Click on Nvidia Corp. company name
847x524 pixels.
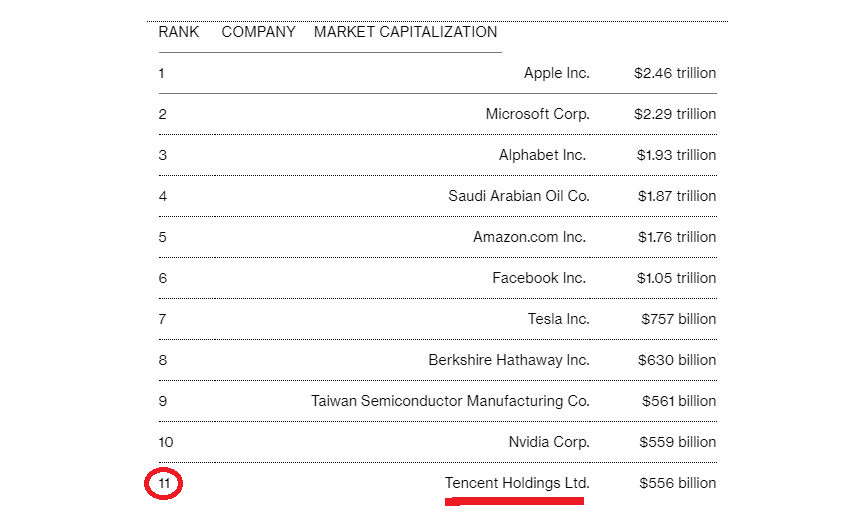[549, 442]
